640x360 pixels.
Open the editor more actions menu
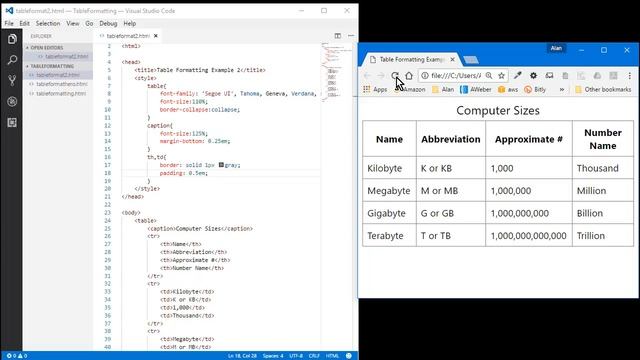(351, 36)
